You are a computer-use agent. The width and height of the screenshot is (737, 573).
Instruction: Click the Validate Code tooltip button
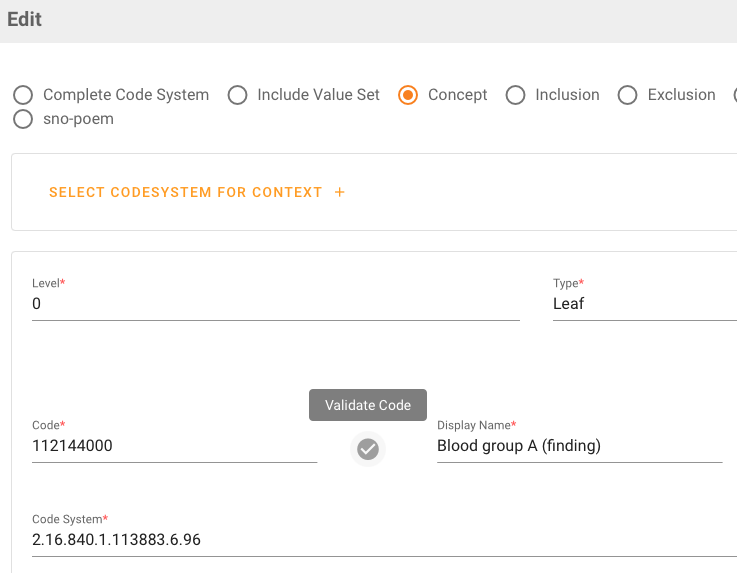click(368, 405)
